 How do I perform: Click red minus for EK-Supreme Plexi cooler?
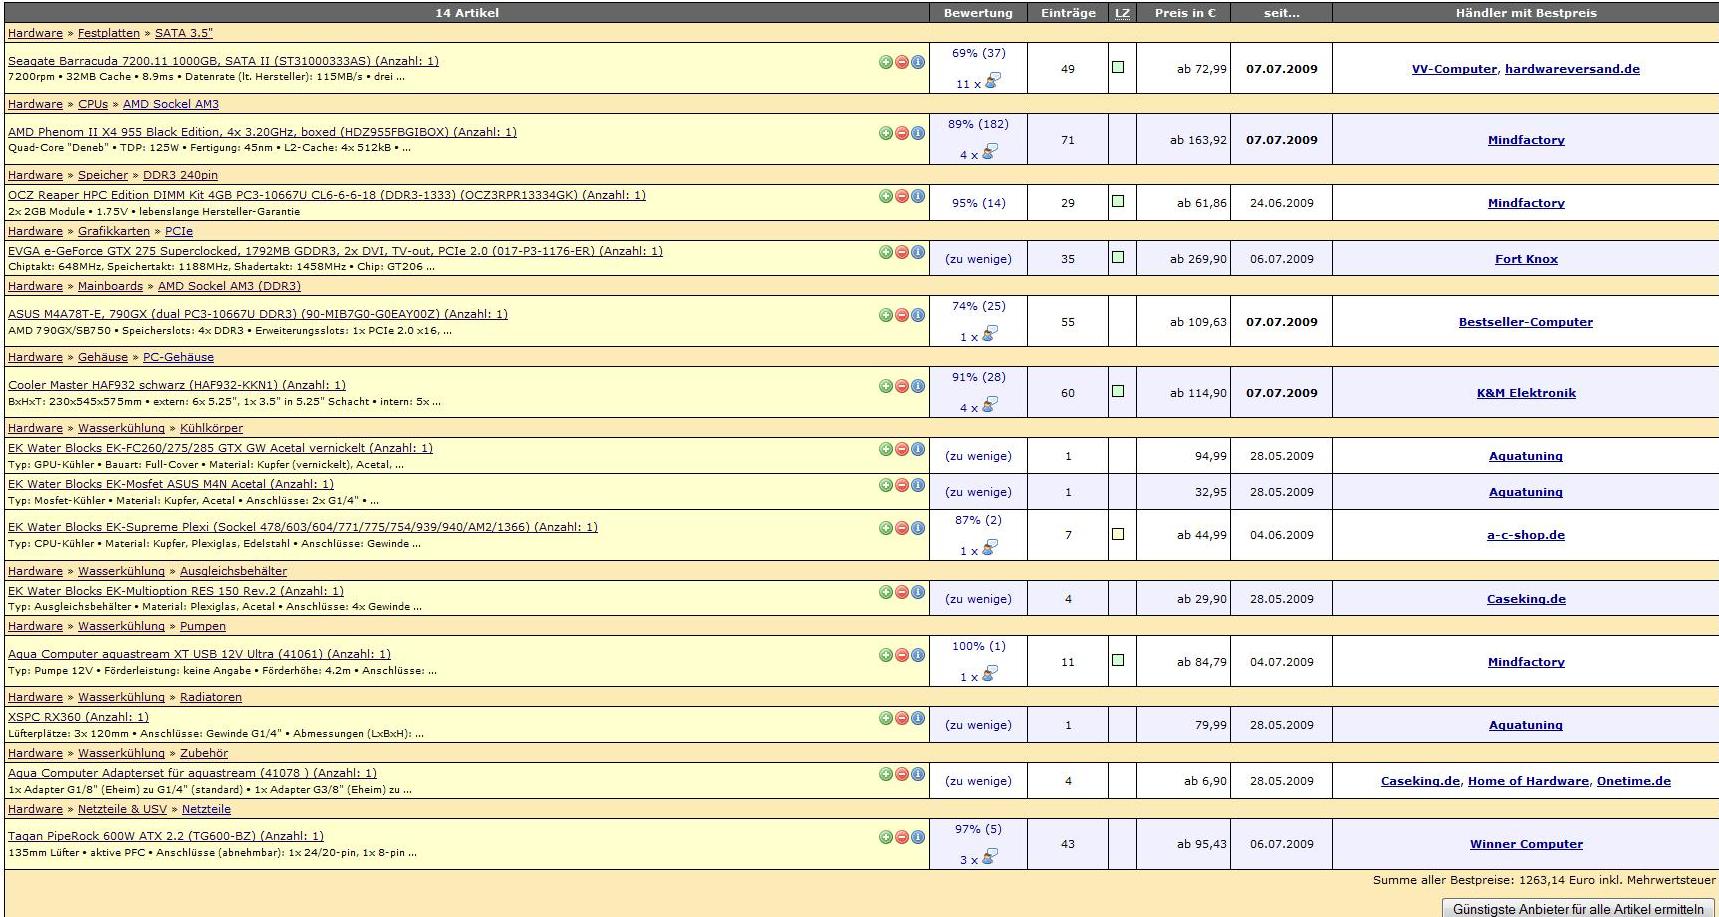coord(902,528)
